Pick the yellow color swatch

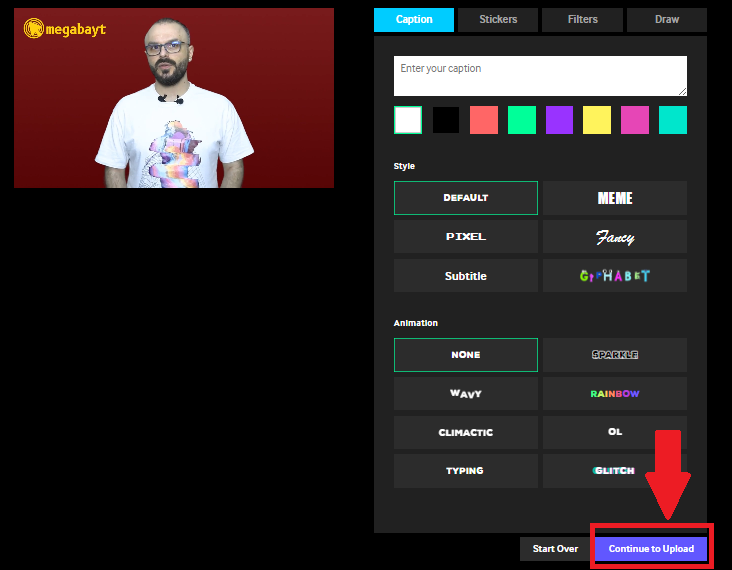[x=597, y=120]
